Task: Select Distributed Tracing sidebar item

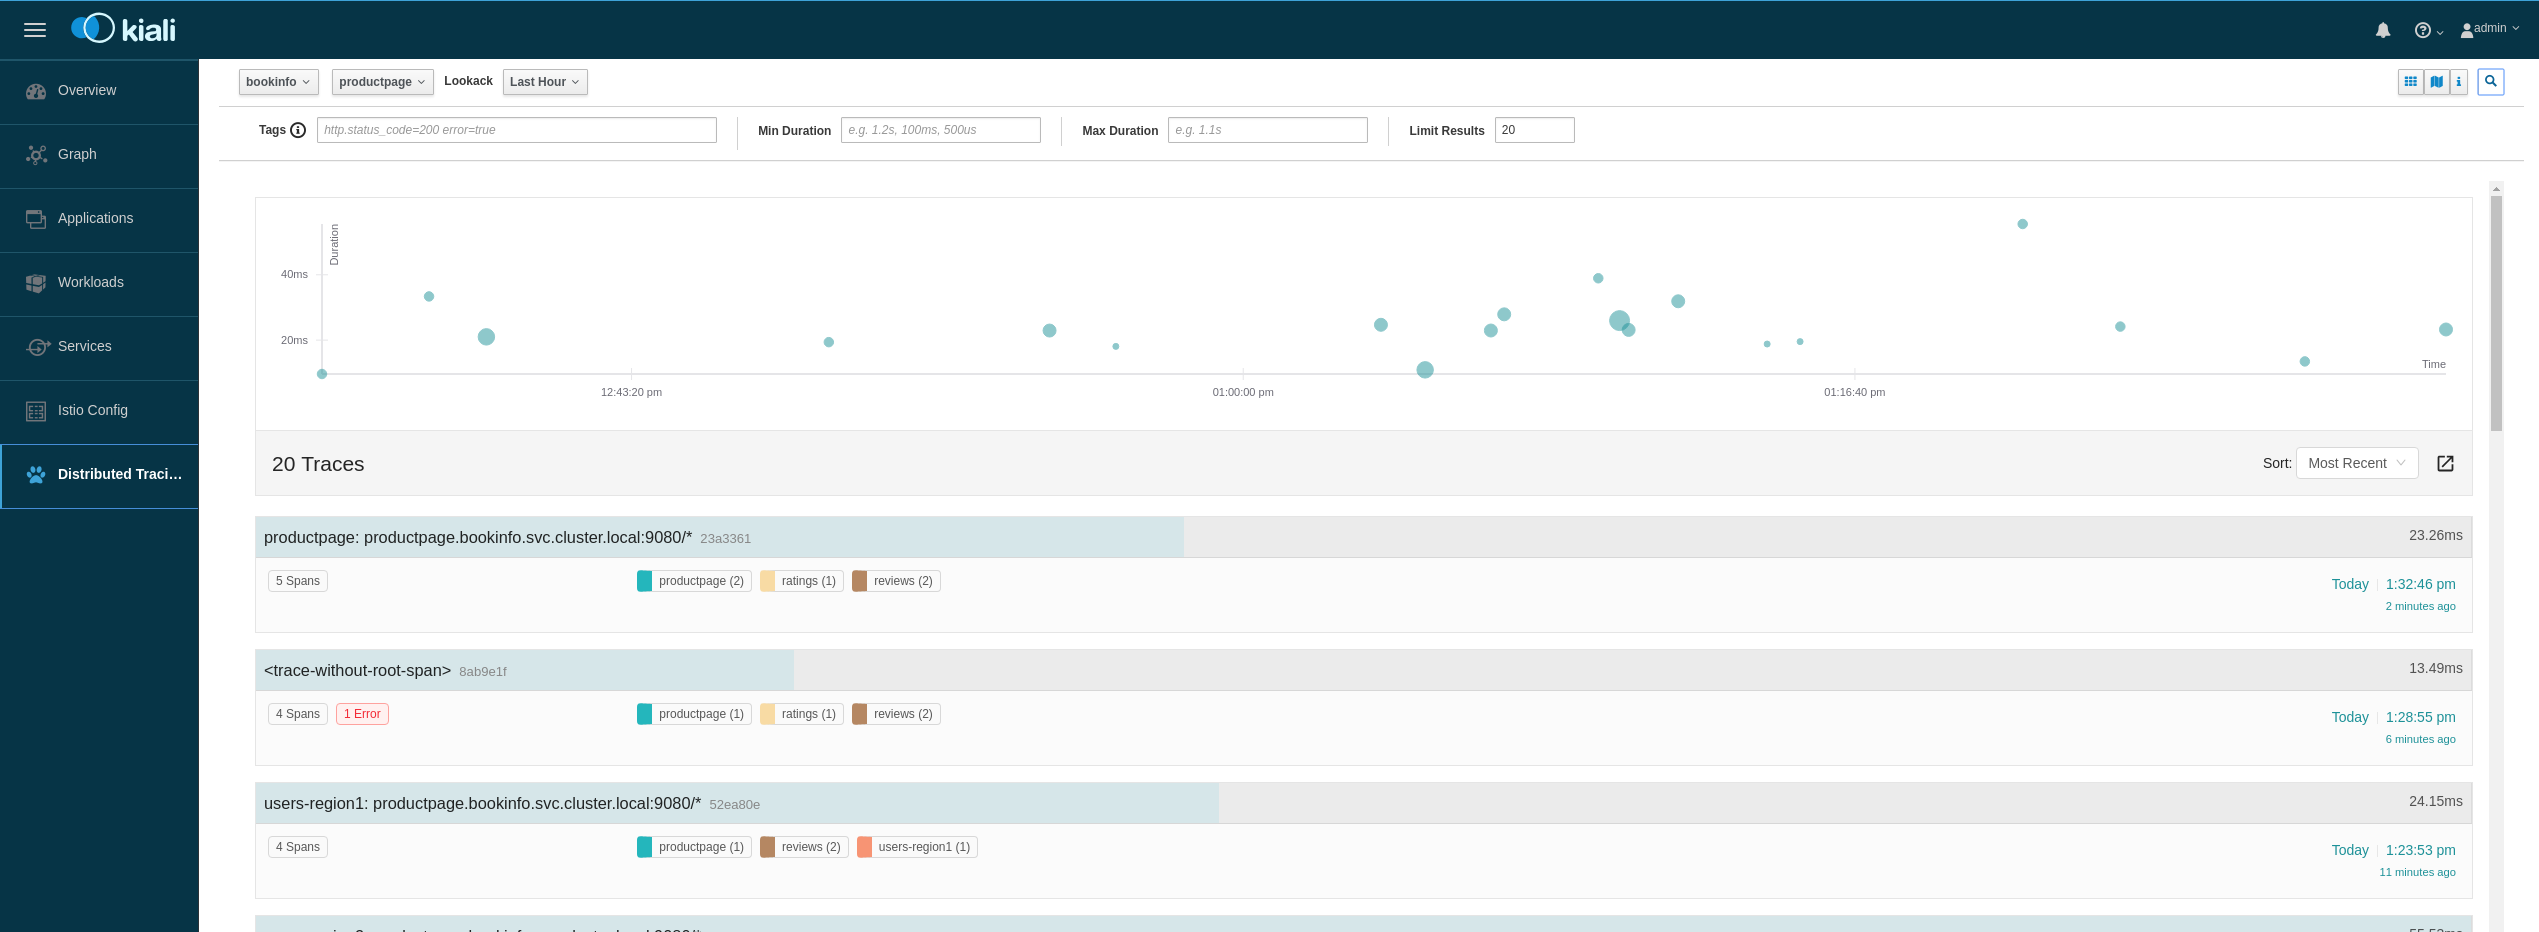Action: 99,475
